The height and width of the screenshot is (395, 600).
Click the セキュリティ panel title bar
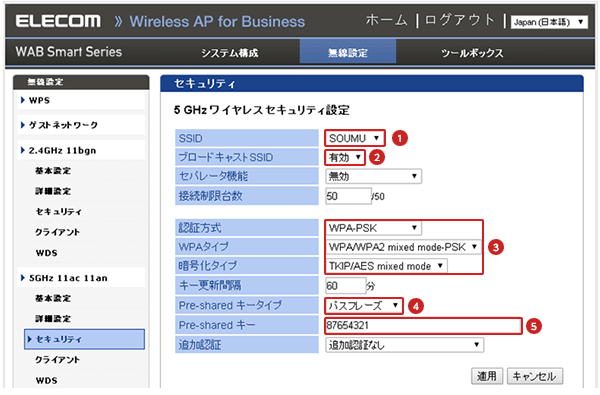click(x=372, y=83)
